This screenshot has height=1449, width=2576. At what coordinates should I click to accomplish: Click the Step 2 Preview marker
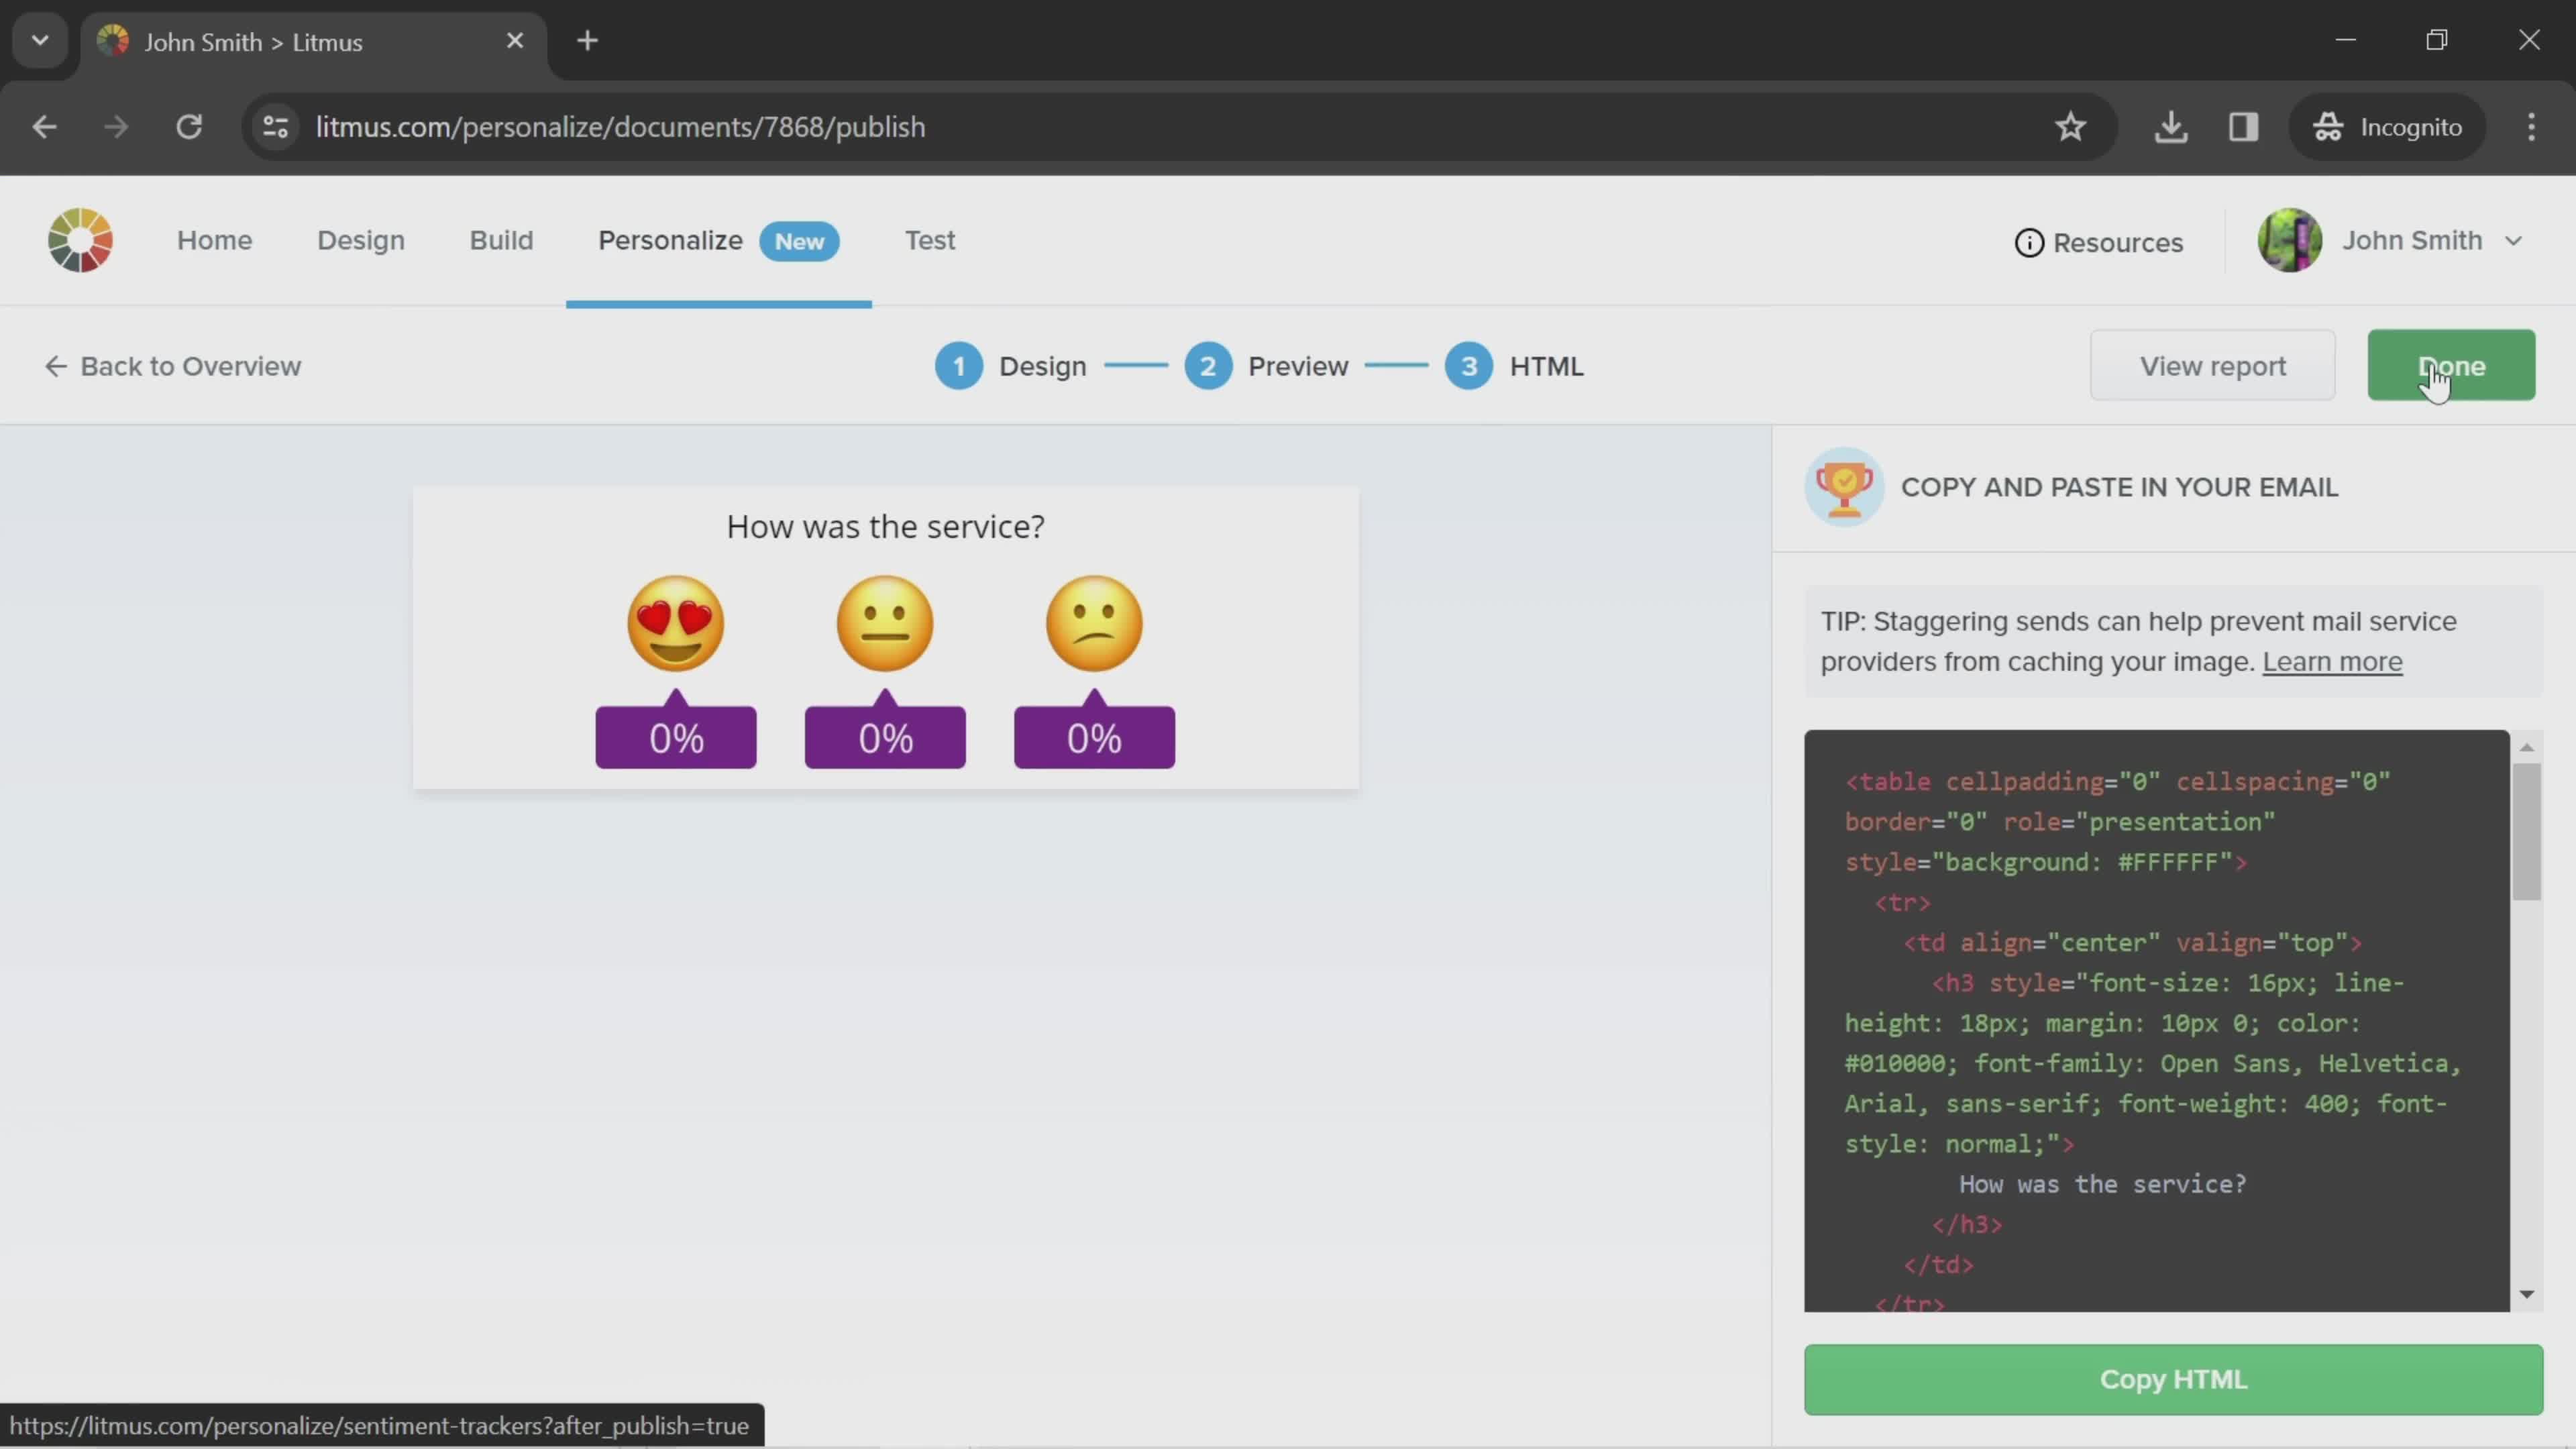tap(1208, 366)
